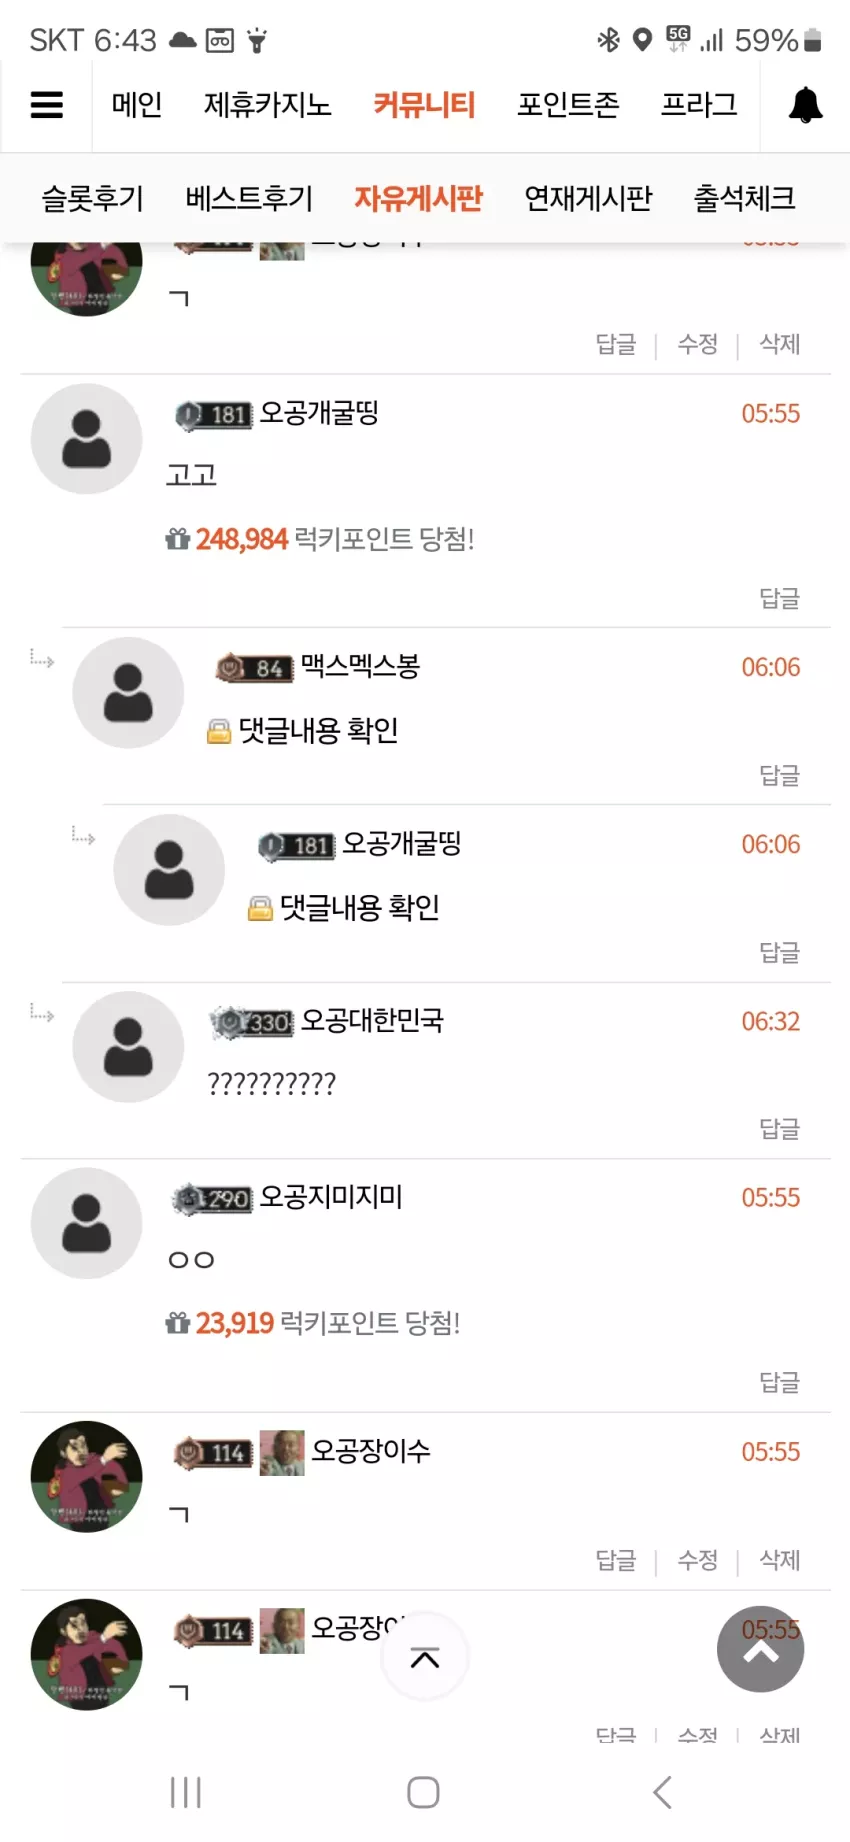850x1842 pixels.
Task: Tap the white floating up-arrow button
Action: click(x=425, y=1657)
